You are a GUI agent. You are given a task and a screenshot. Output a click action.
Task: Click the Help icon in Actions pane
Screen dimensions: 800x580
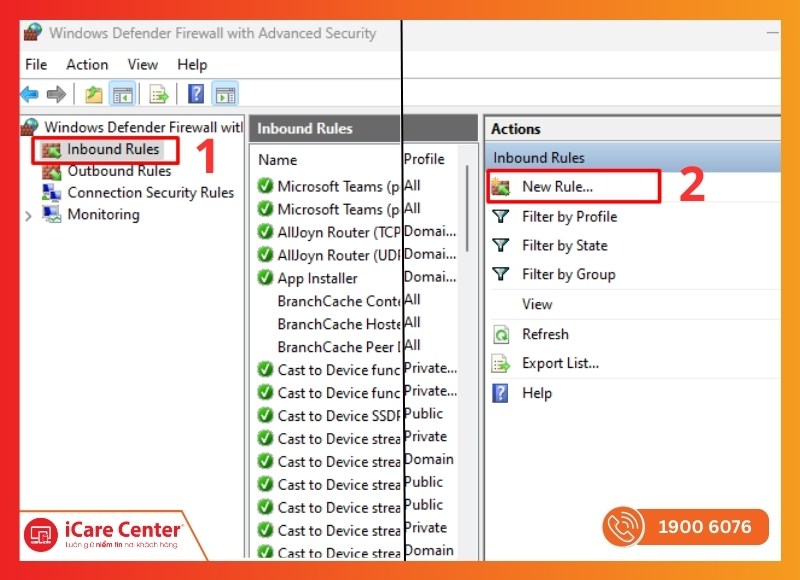tap(501, 393)
